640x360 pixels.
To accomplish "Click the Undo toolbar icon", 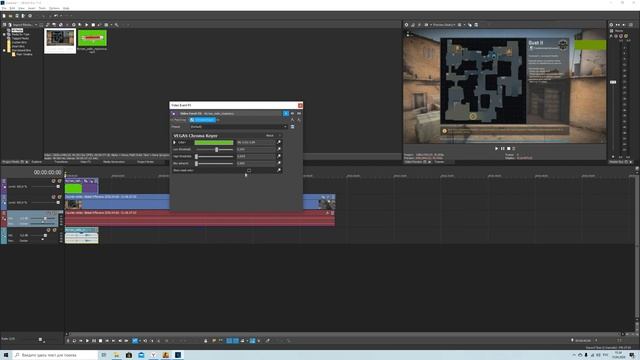I will pos(56,16).
